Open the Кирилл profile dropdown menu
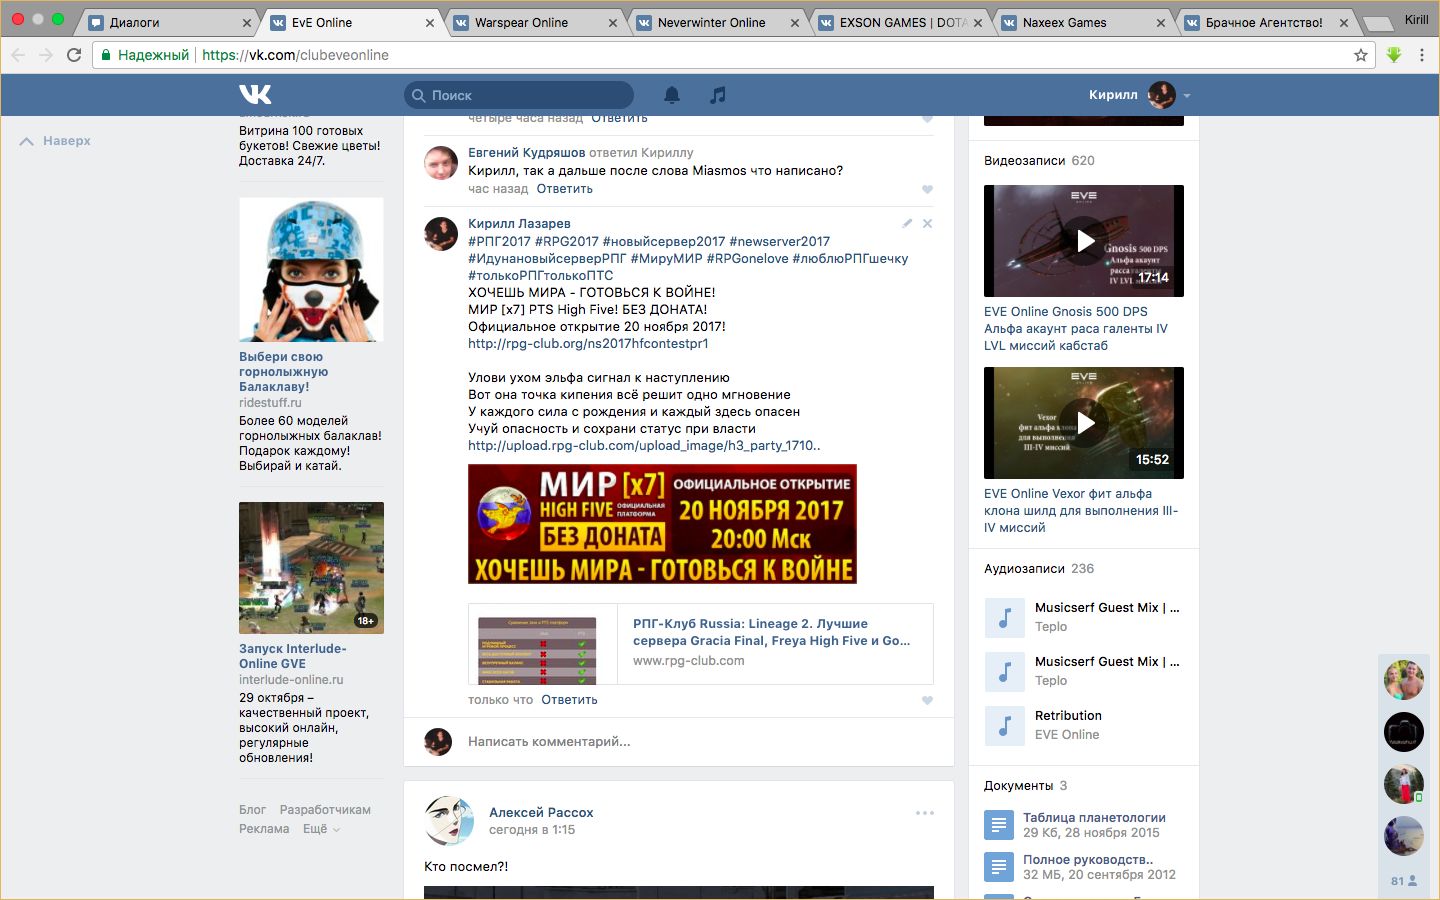The height and width of the screenshot is (900, 1440). pos(1140,95)
